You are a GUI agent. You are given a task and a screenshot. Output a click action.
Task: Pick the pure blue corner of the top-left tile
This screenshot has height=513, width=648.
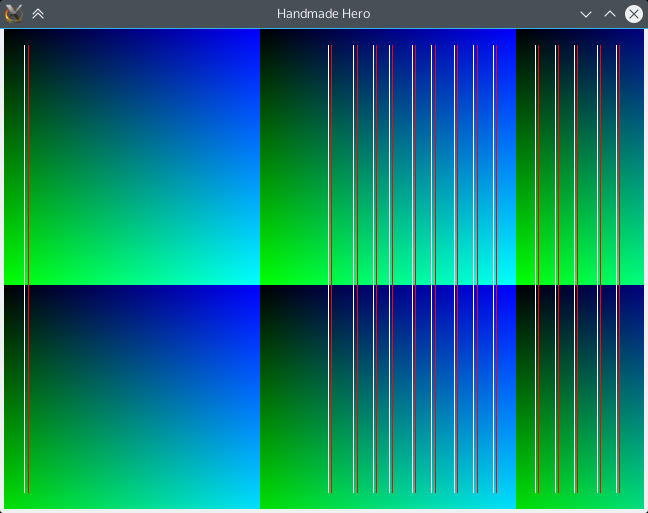(254, 35)
